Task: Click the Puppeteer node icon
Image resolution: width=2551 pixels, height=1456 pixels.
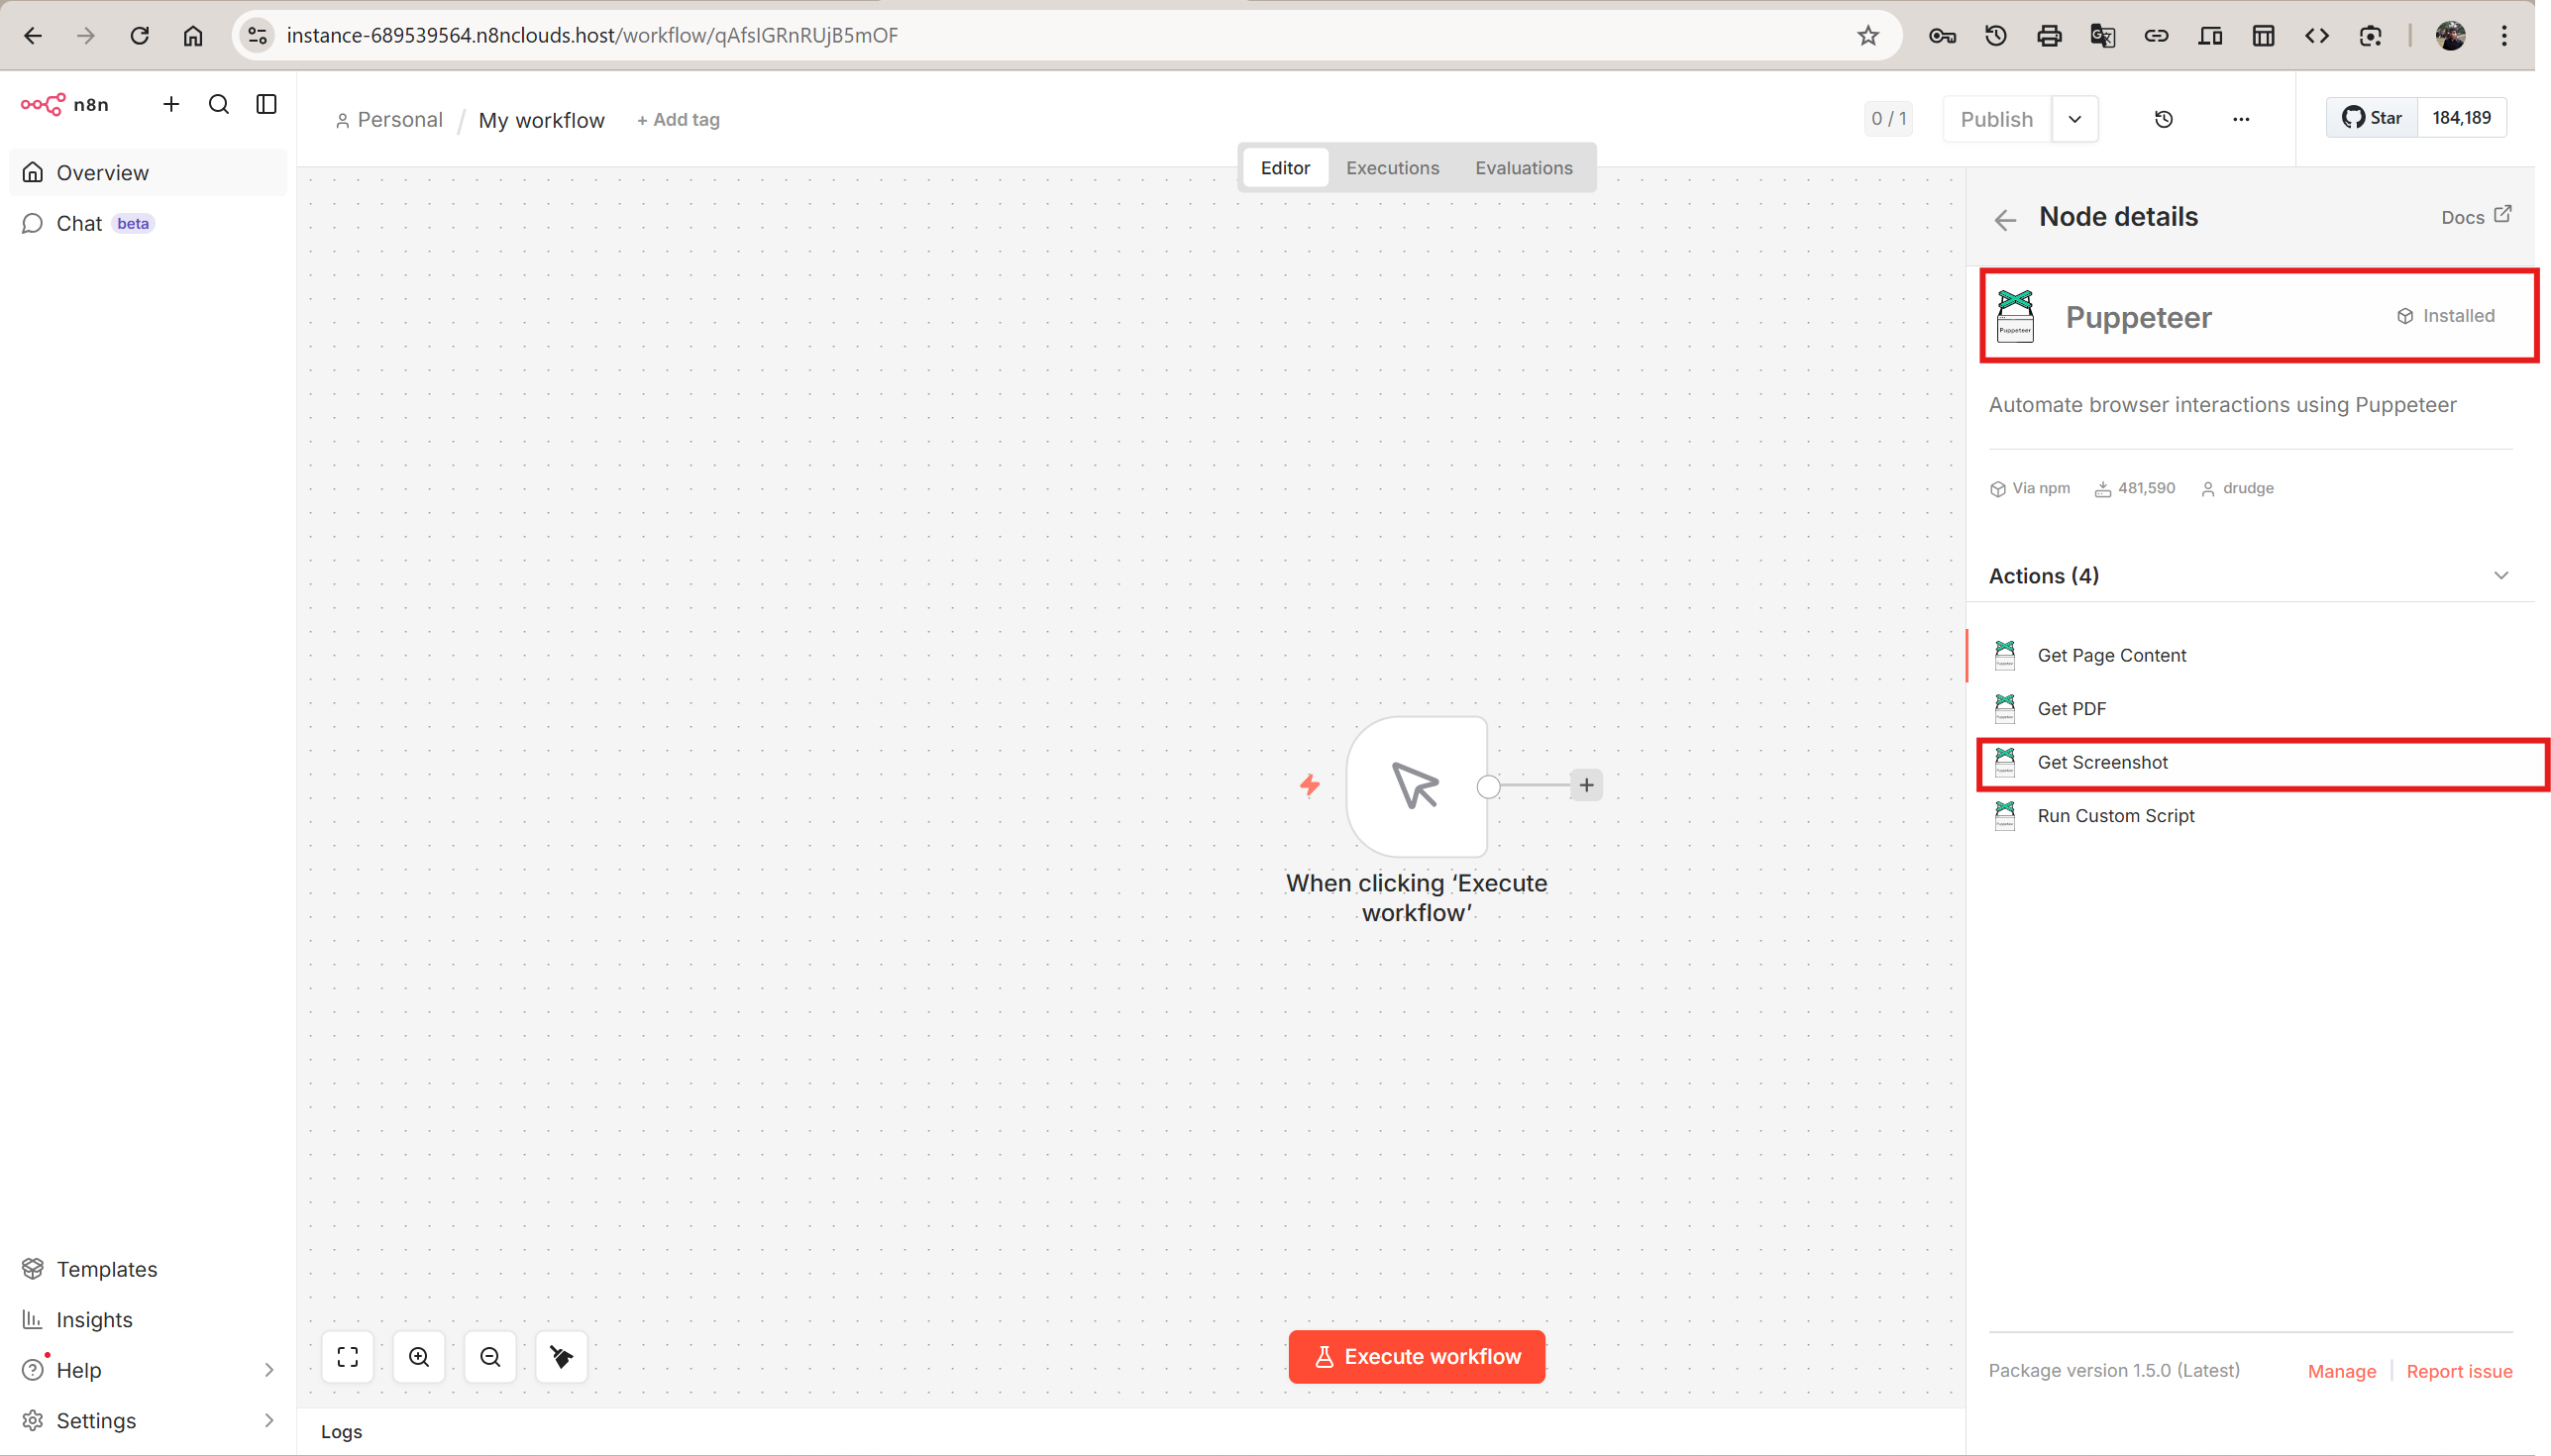Action: tap(2015, 316)
